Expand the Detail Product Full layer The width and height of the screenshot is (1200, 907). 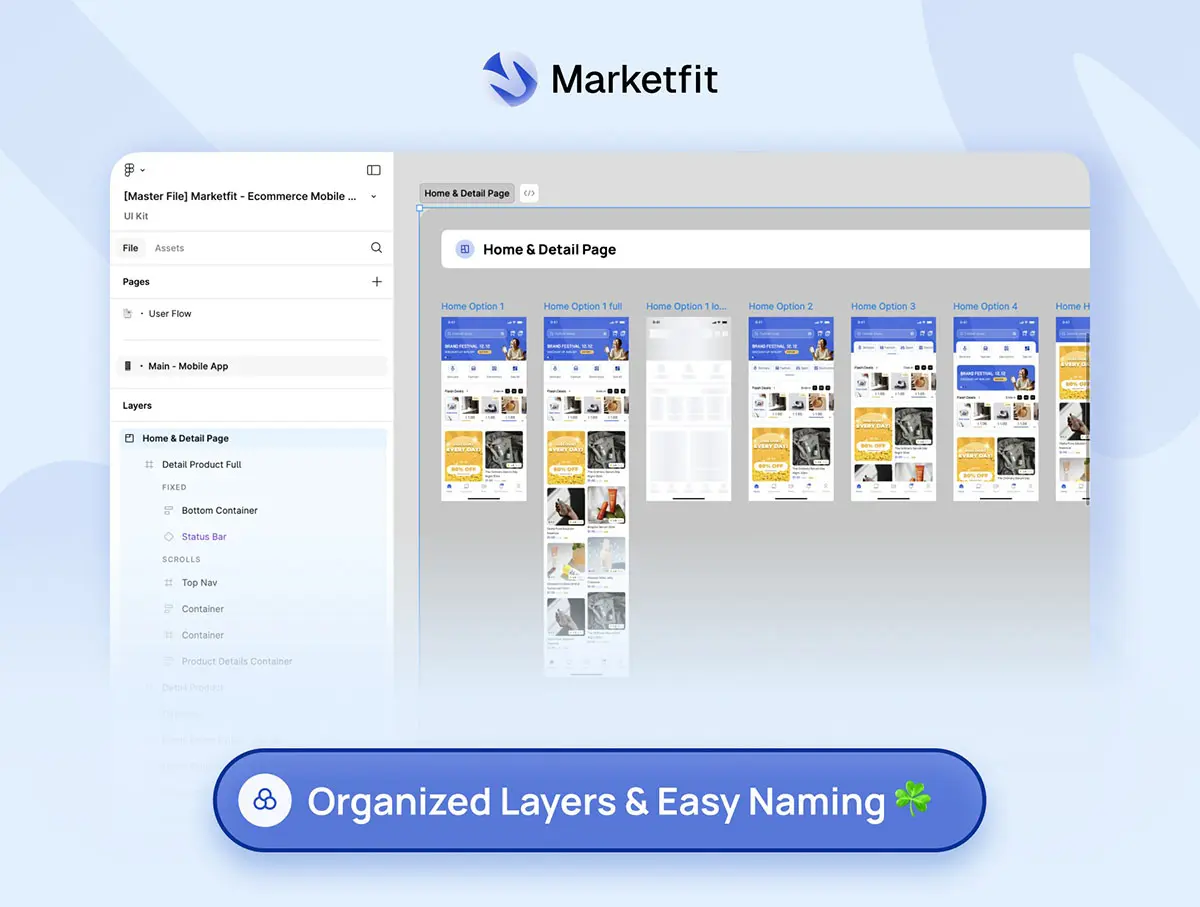[201, 464]
